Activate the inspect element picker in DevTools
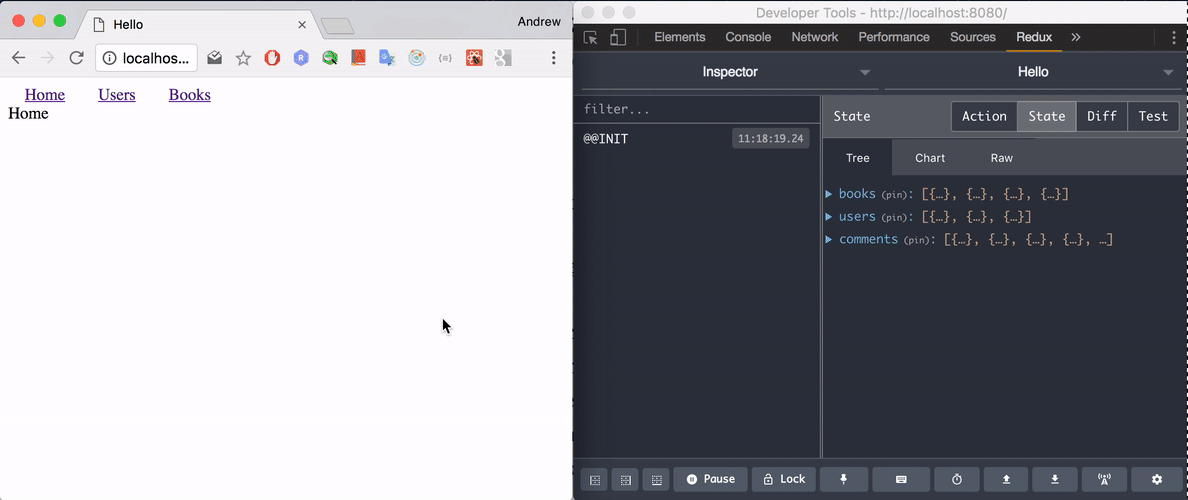Image resolution: width=1188 pixels, height=500 pixels. point(591,37)
